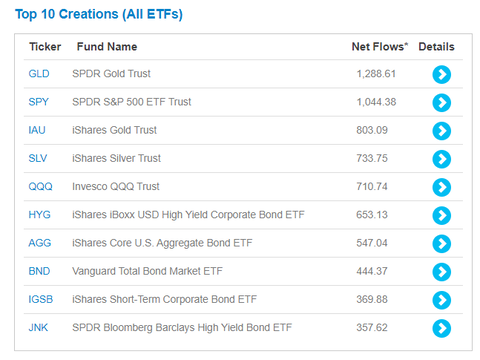Open details arrow in the JNK row
This screenshot has width=480, height=360.
pos(442,328)
